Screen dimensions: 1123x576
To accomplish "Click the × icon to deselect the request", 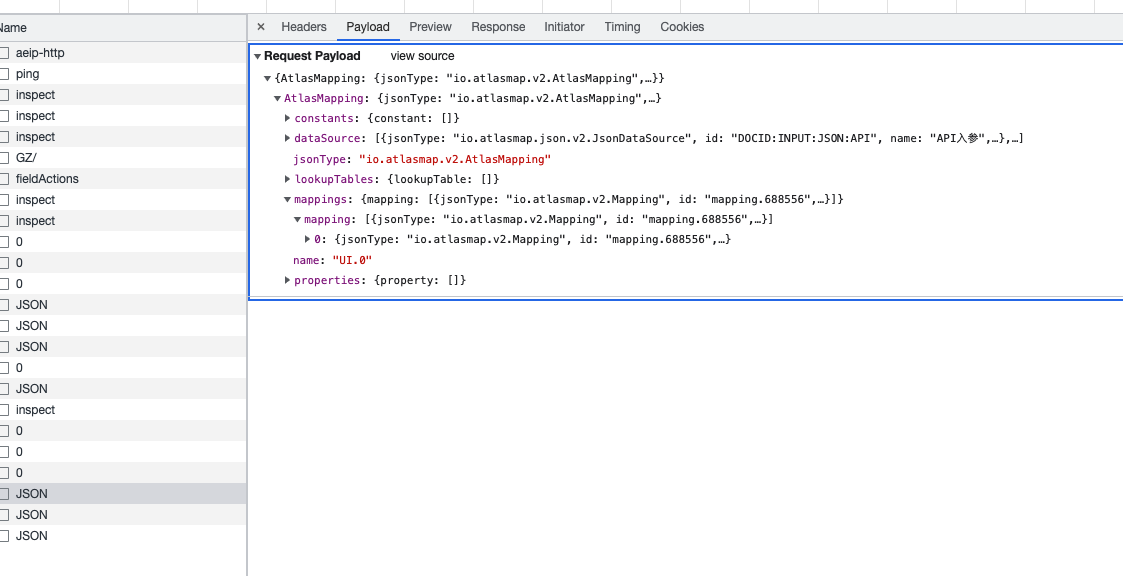I will point(263,27).
